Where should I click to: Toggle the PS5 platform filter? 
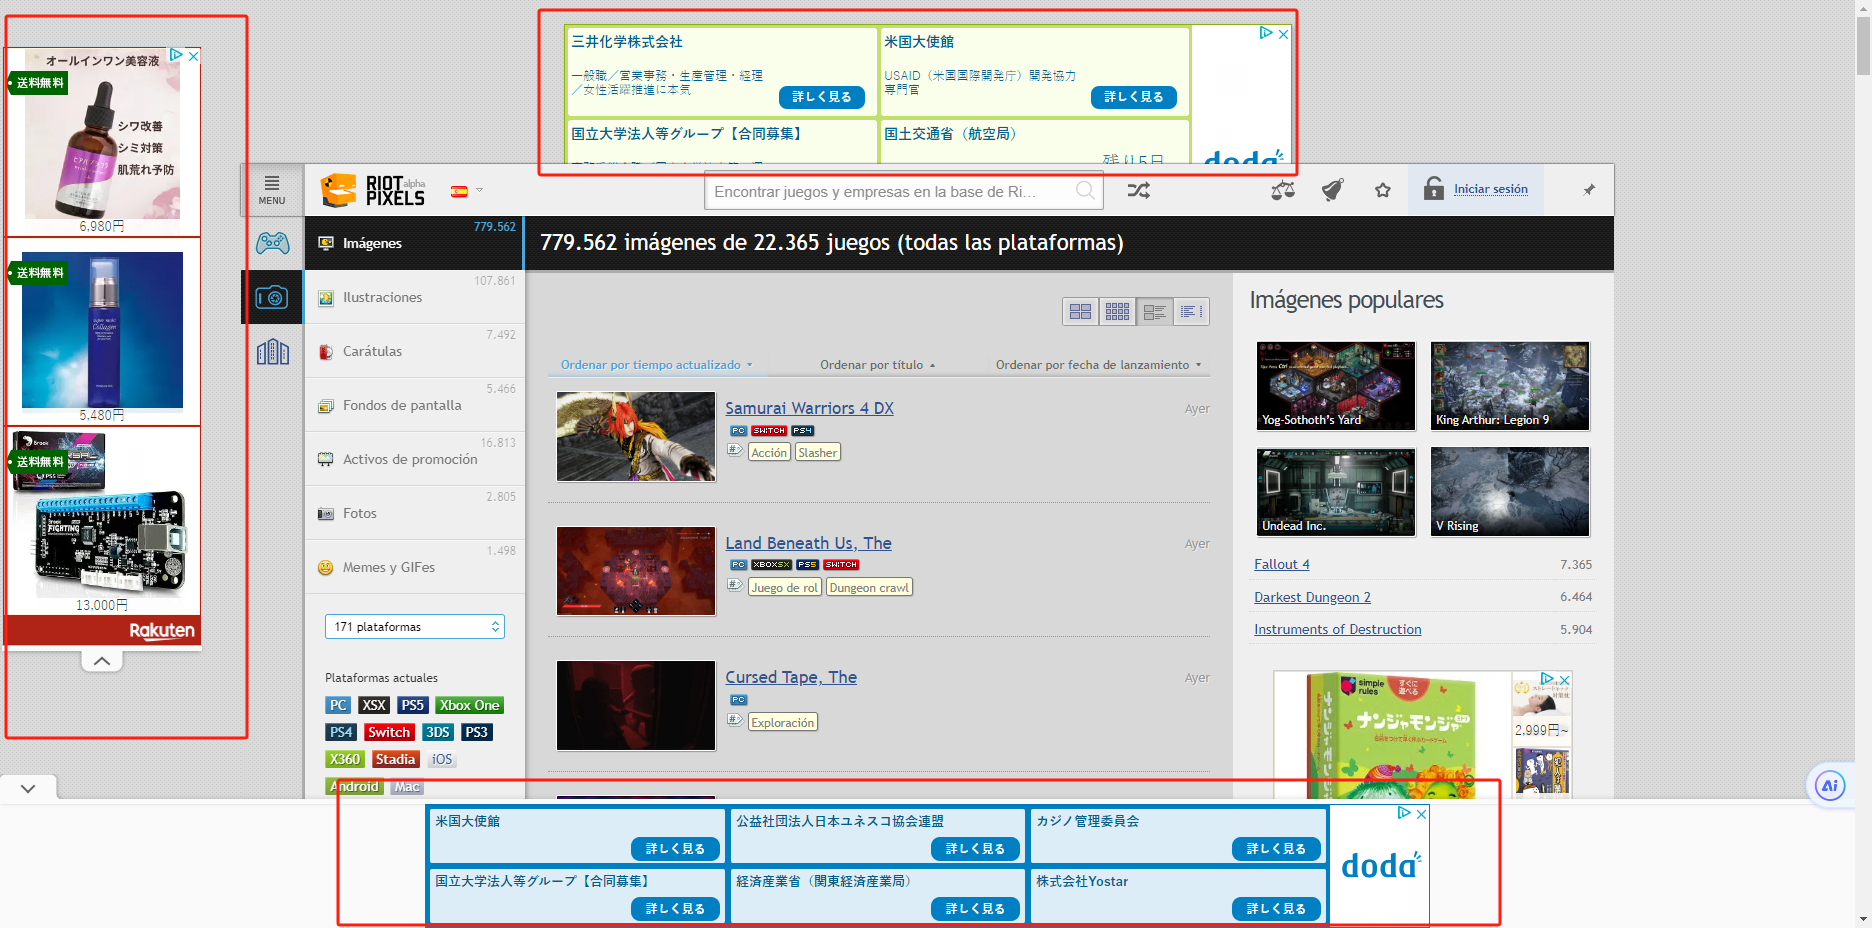[x=413, y=706]
